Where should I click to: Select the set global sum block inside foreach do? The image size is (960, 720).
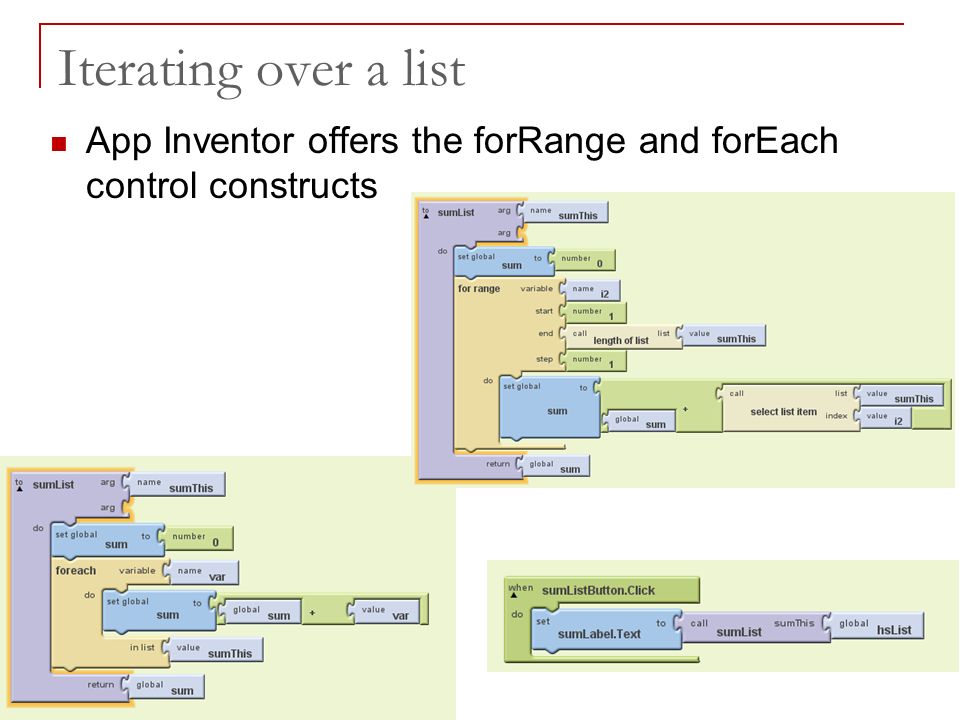(x=159, y=611)
